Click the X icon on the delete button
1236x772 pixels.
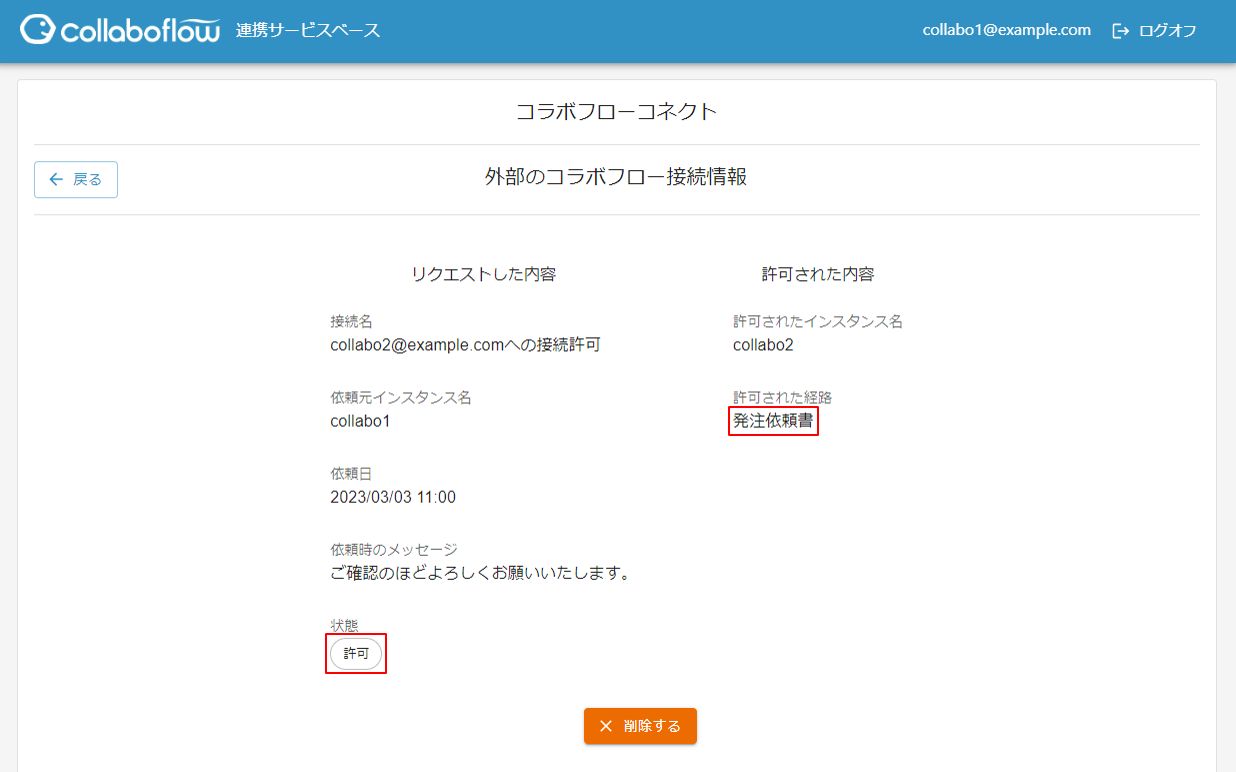[x=606, y=726]
